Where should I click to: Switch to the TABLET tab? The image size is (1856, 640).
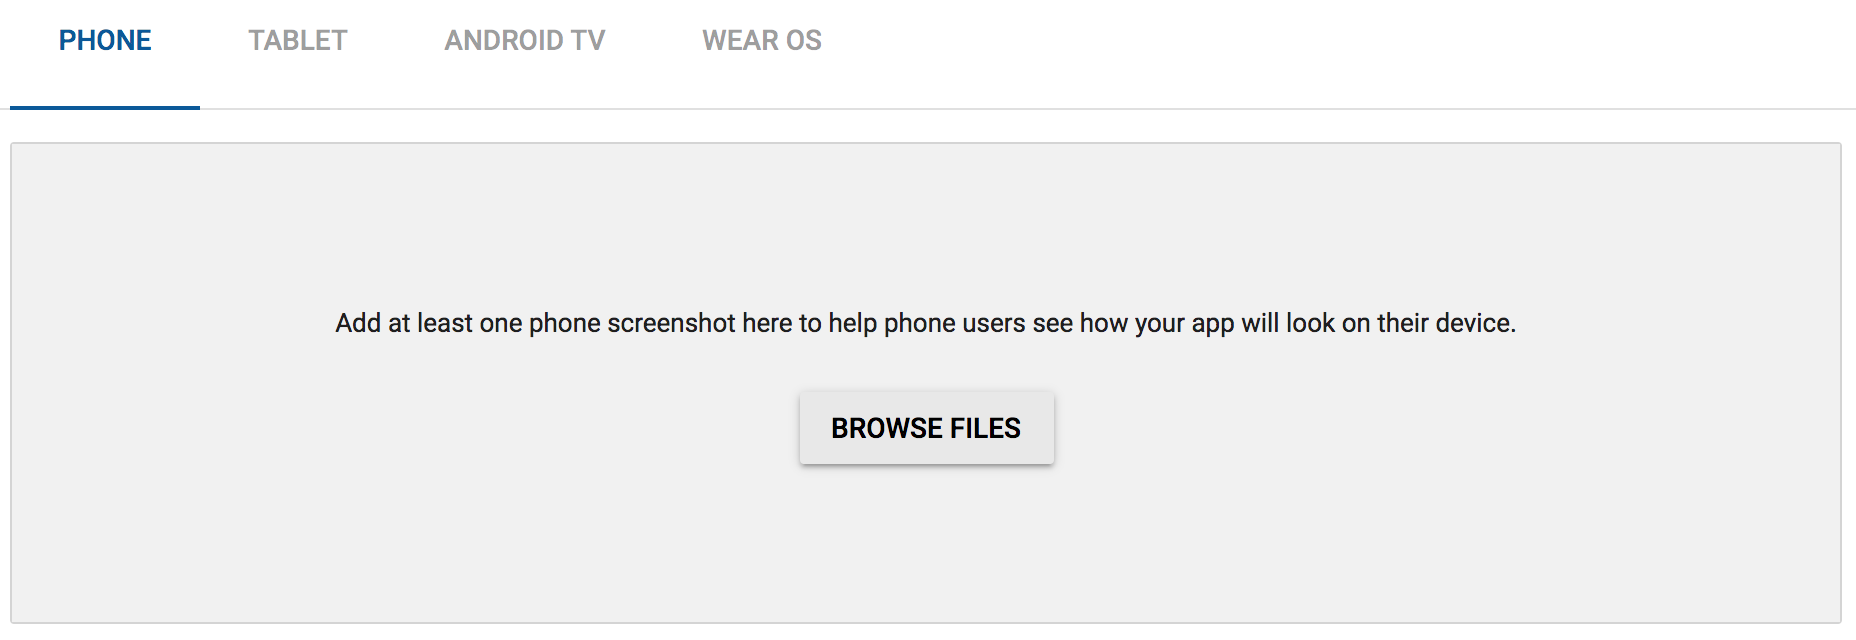click(x=298, y=41)
